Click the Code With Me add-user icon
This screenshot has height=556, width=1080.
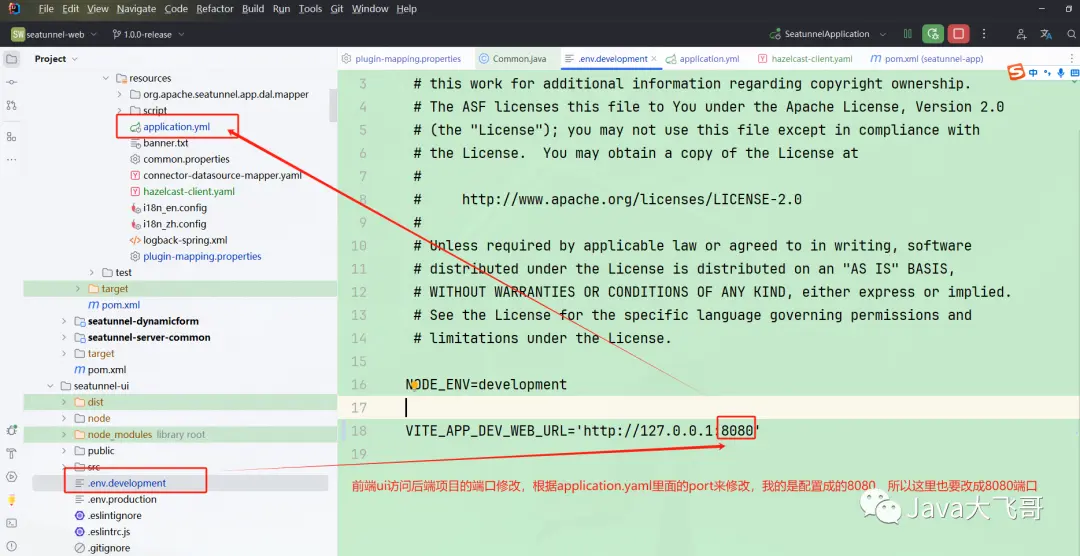pyautogui.click(x=1021, y=34)
